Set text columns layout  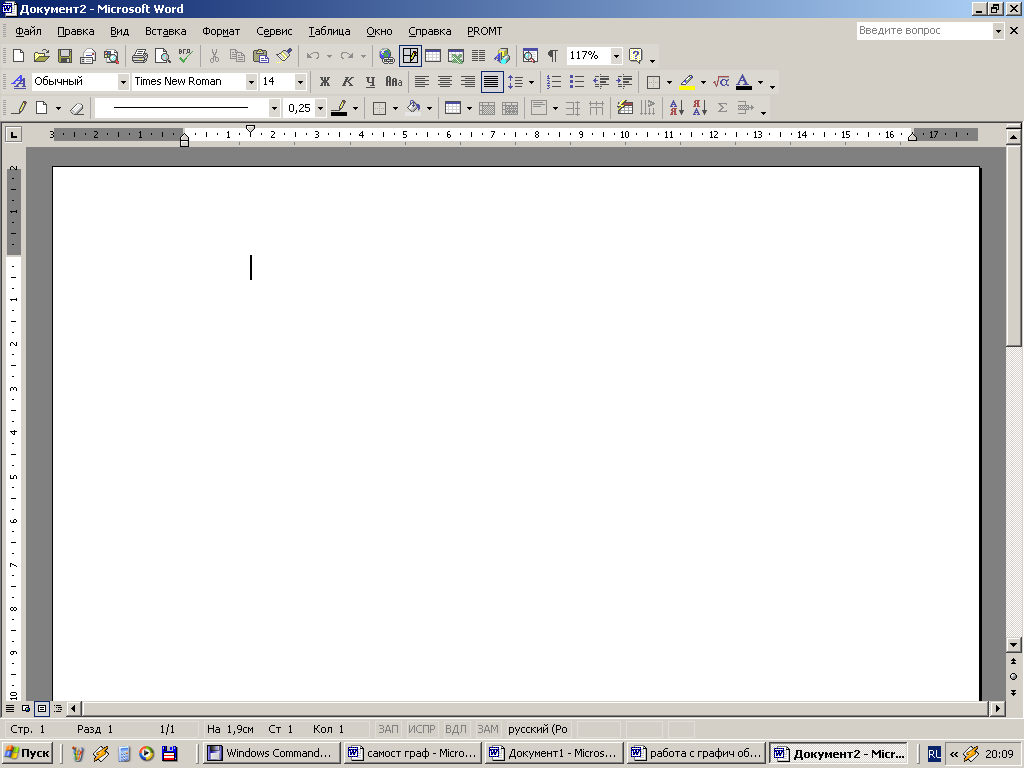coord(479,56)
